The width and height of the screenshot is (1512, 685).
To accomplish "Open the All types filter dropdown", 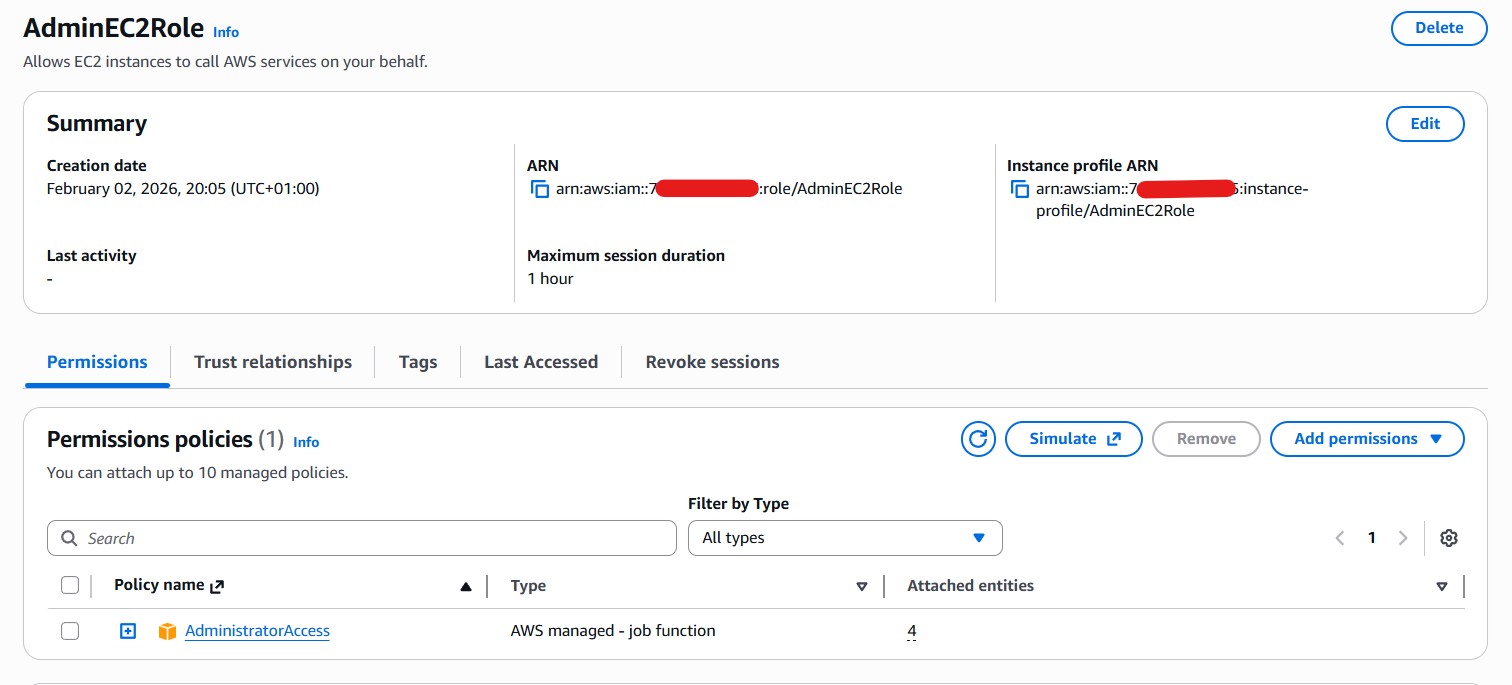I will [844, 538].
